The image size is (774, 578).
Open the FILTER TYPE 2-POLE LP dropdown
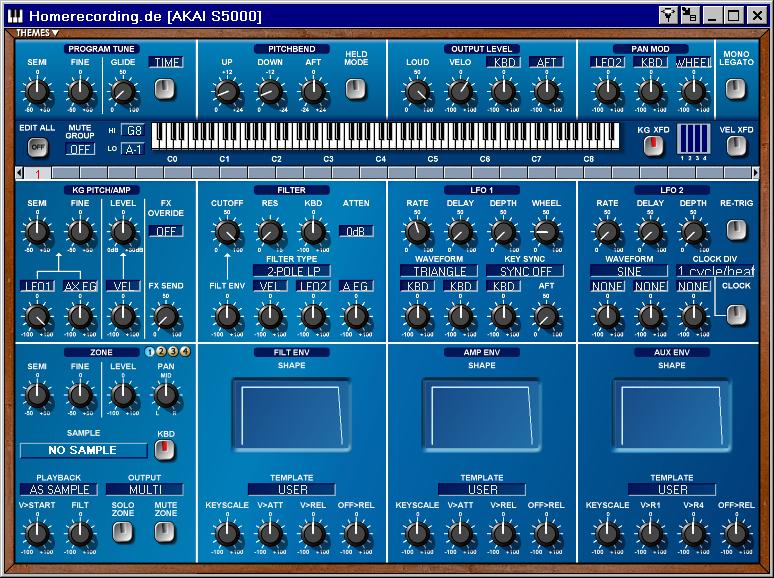coord(292,271)
